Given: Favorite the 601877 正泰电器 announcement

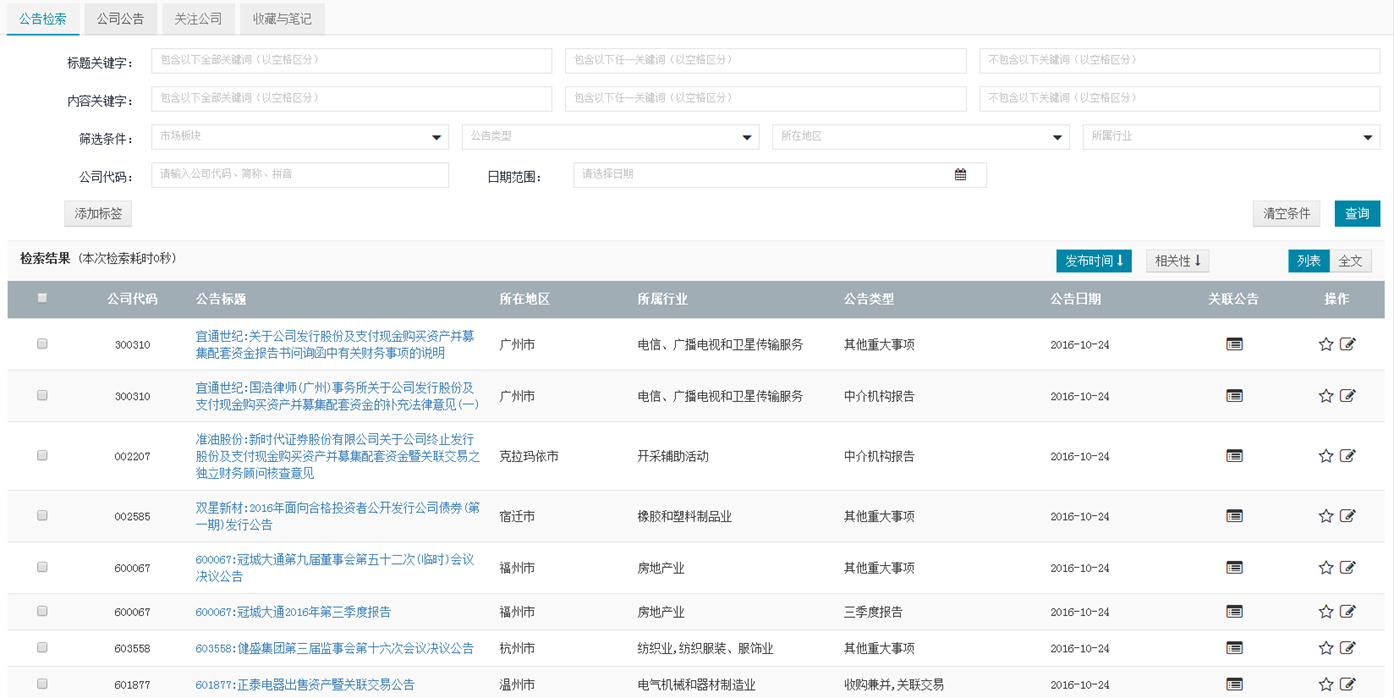Looking at the screenshot, I should coord(1326,685).
